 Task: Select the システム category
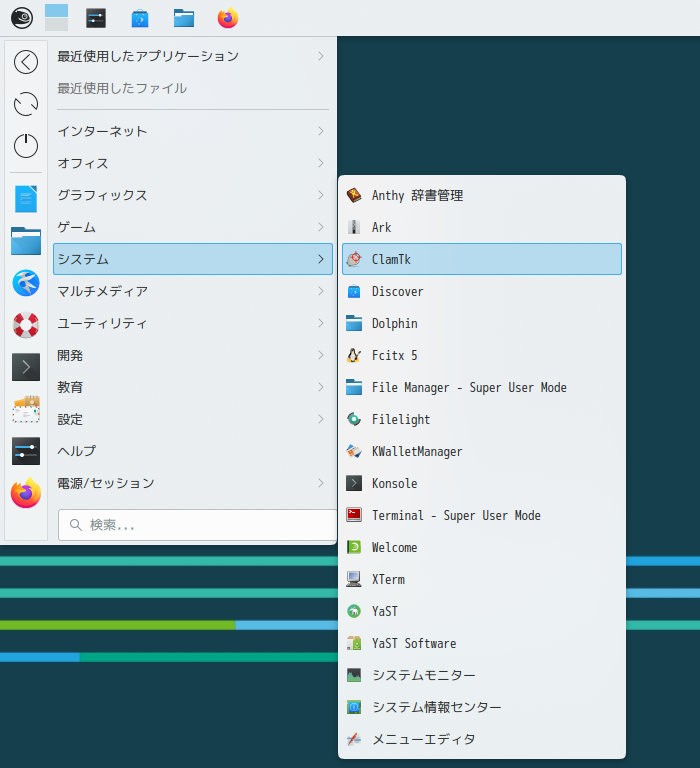(x=193, y=259)
